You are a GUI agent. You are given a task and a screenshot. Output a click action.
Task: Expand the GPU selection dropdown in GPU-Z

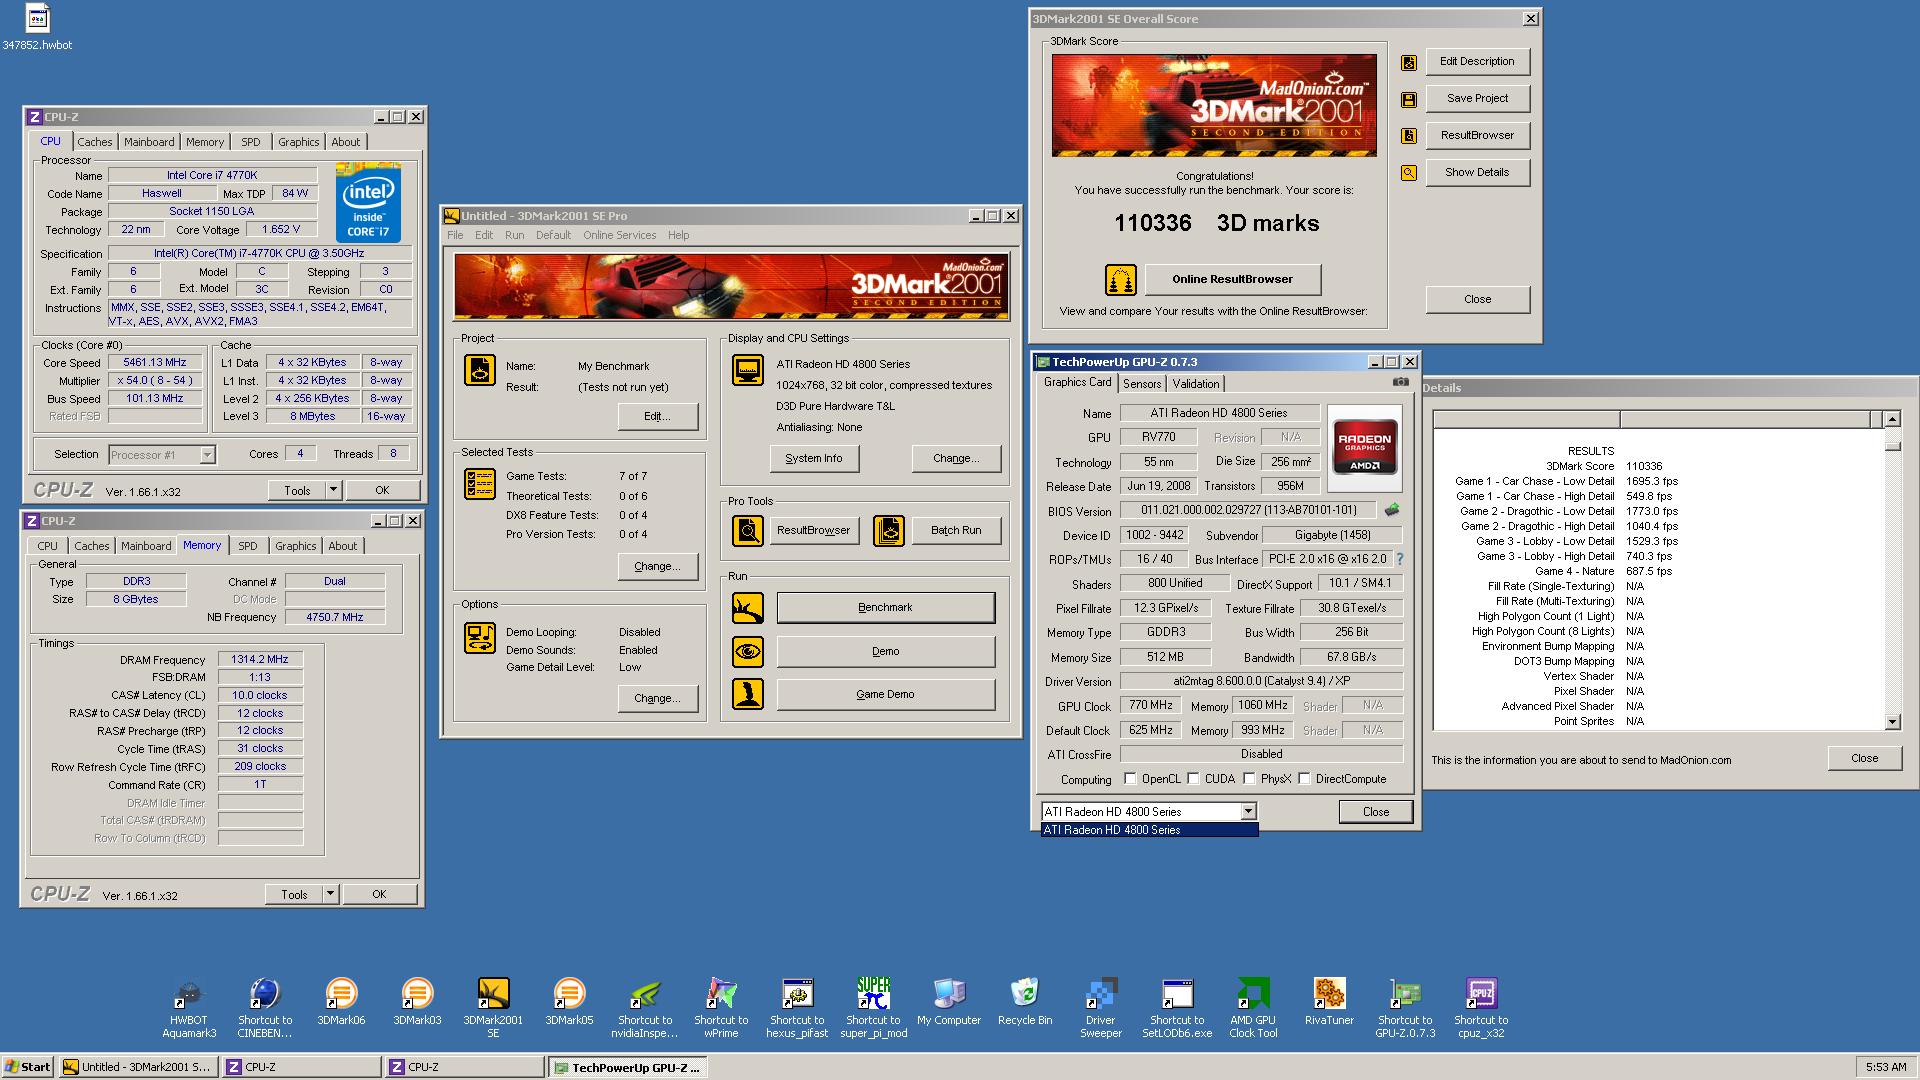pyautogui.click(x=1248, y=812)
